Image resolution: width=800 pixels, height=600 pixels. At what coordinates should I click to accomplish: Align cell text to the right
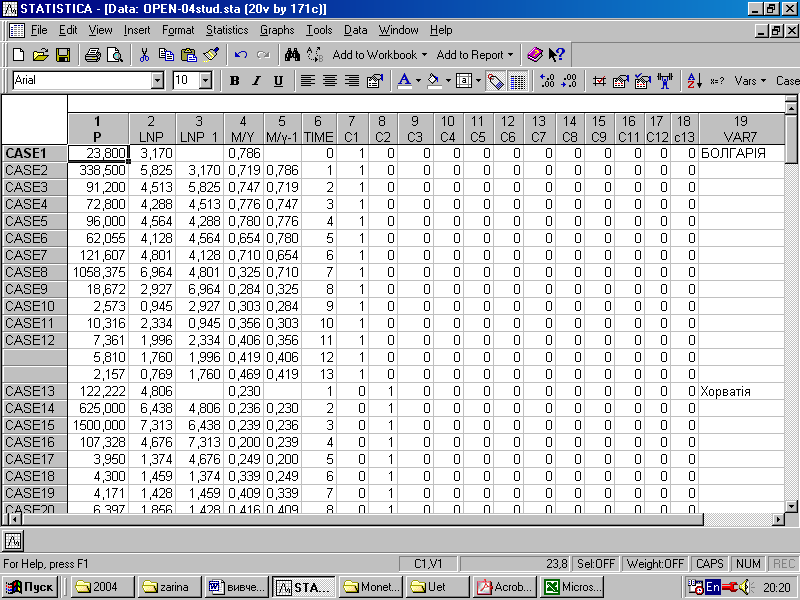coord(352,81)
